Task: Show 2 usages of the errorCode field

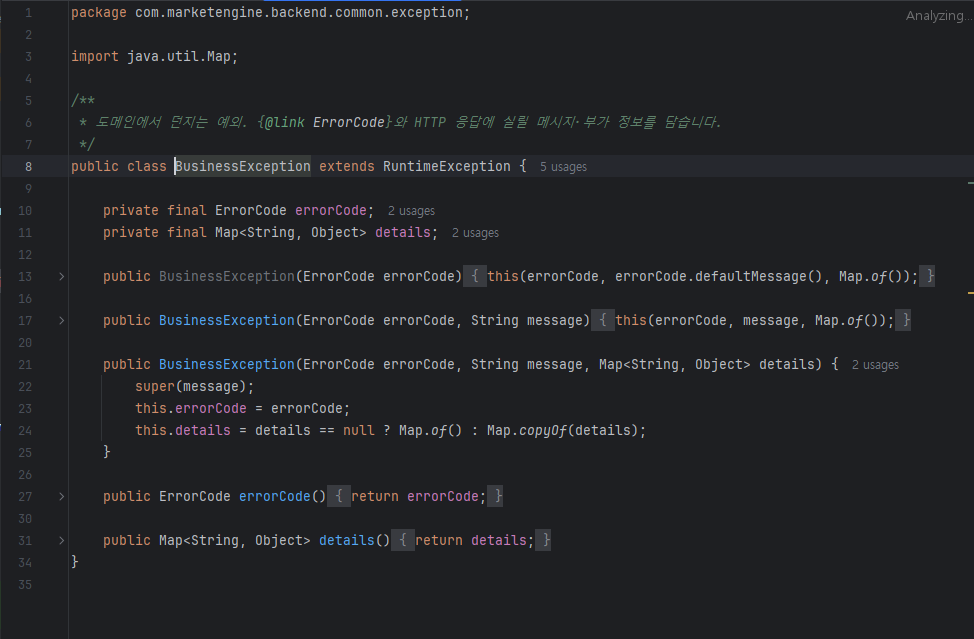Action: pyautogui.click(x=411, y=211)
